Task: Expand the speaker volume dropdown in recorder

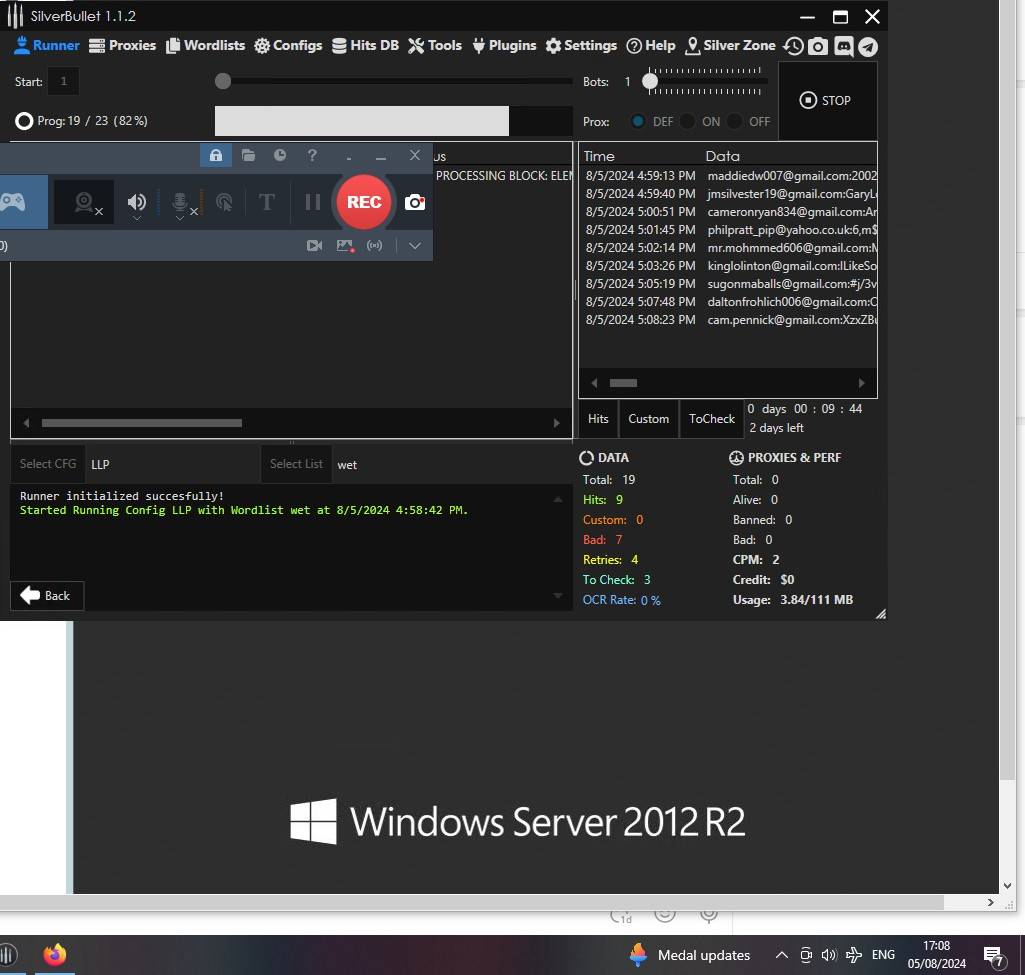Action: click(x=137, y=218)
